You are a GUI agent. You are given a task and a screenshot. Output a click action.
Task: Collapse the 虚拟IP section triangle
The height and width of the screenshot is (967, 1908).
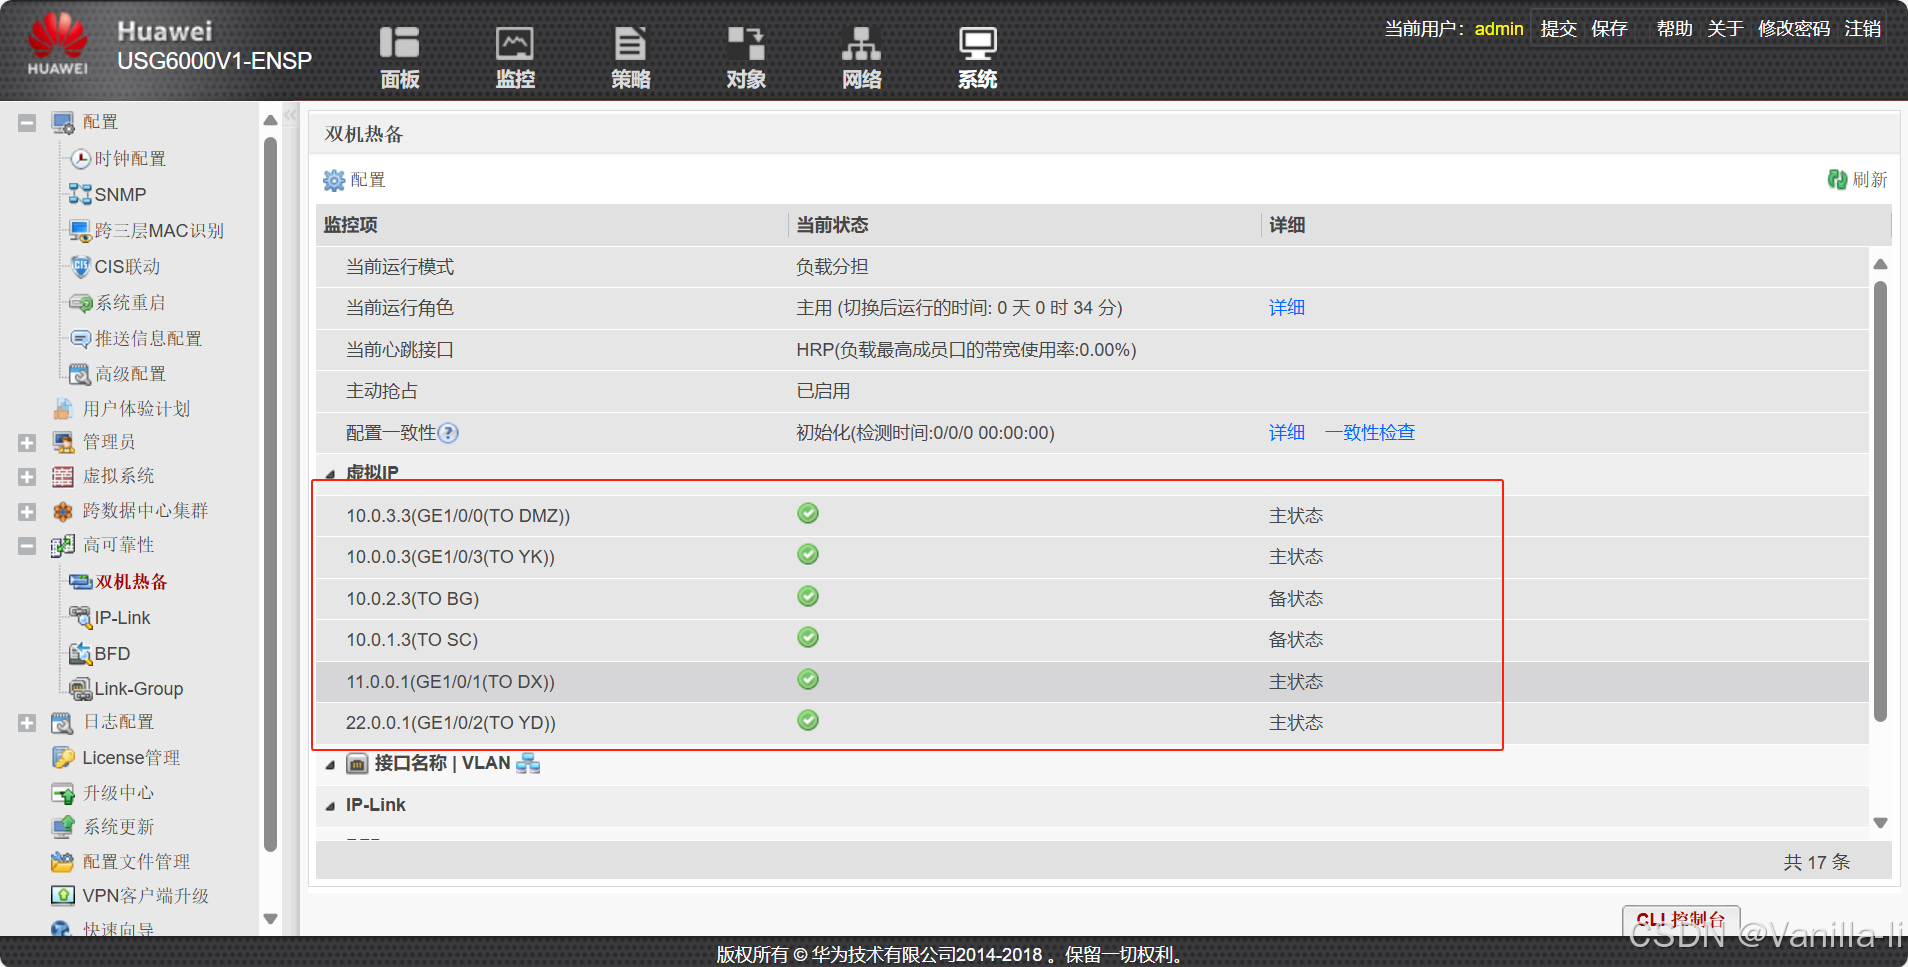tap(330, 474)
